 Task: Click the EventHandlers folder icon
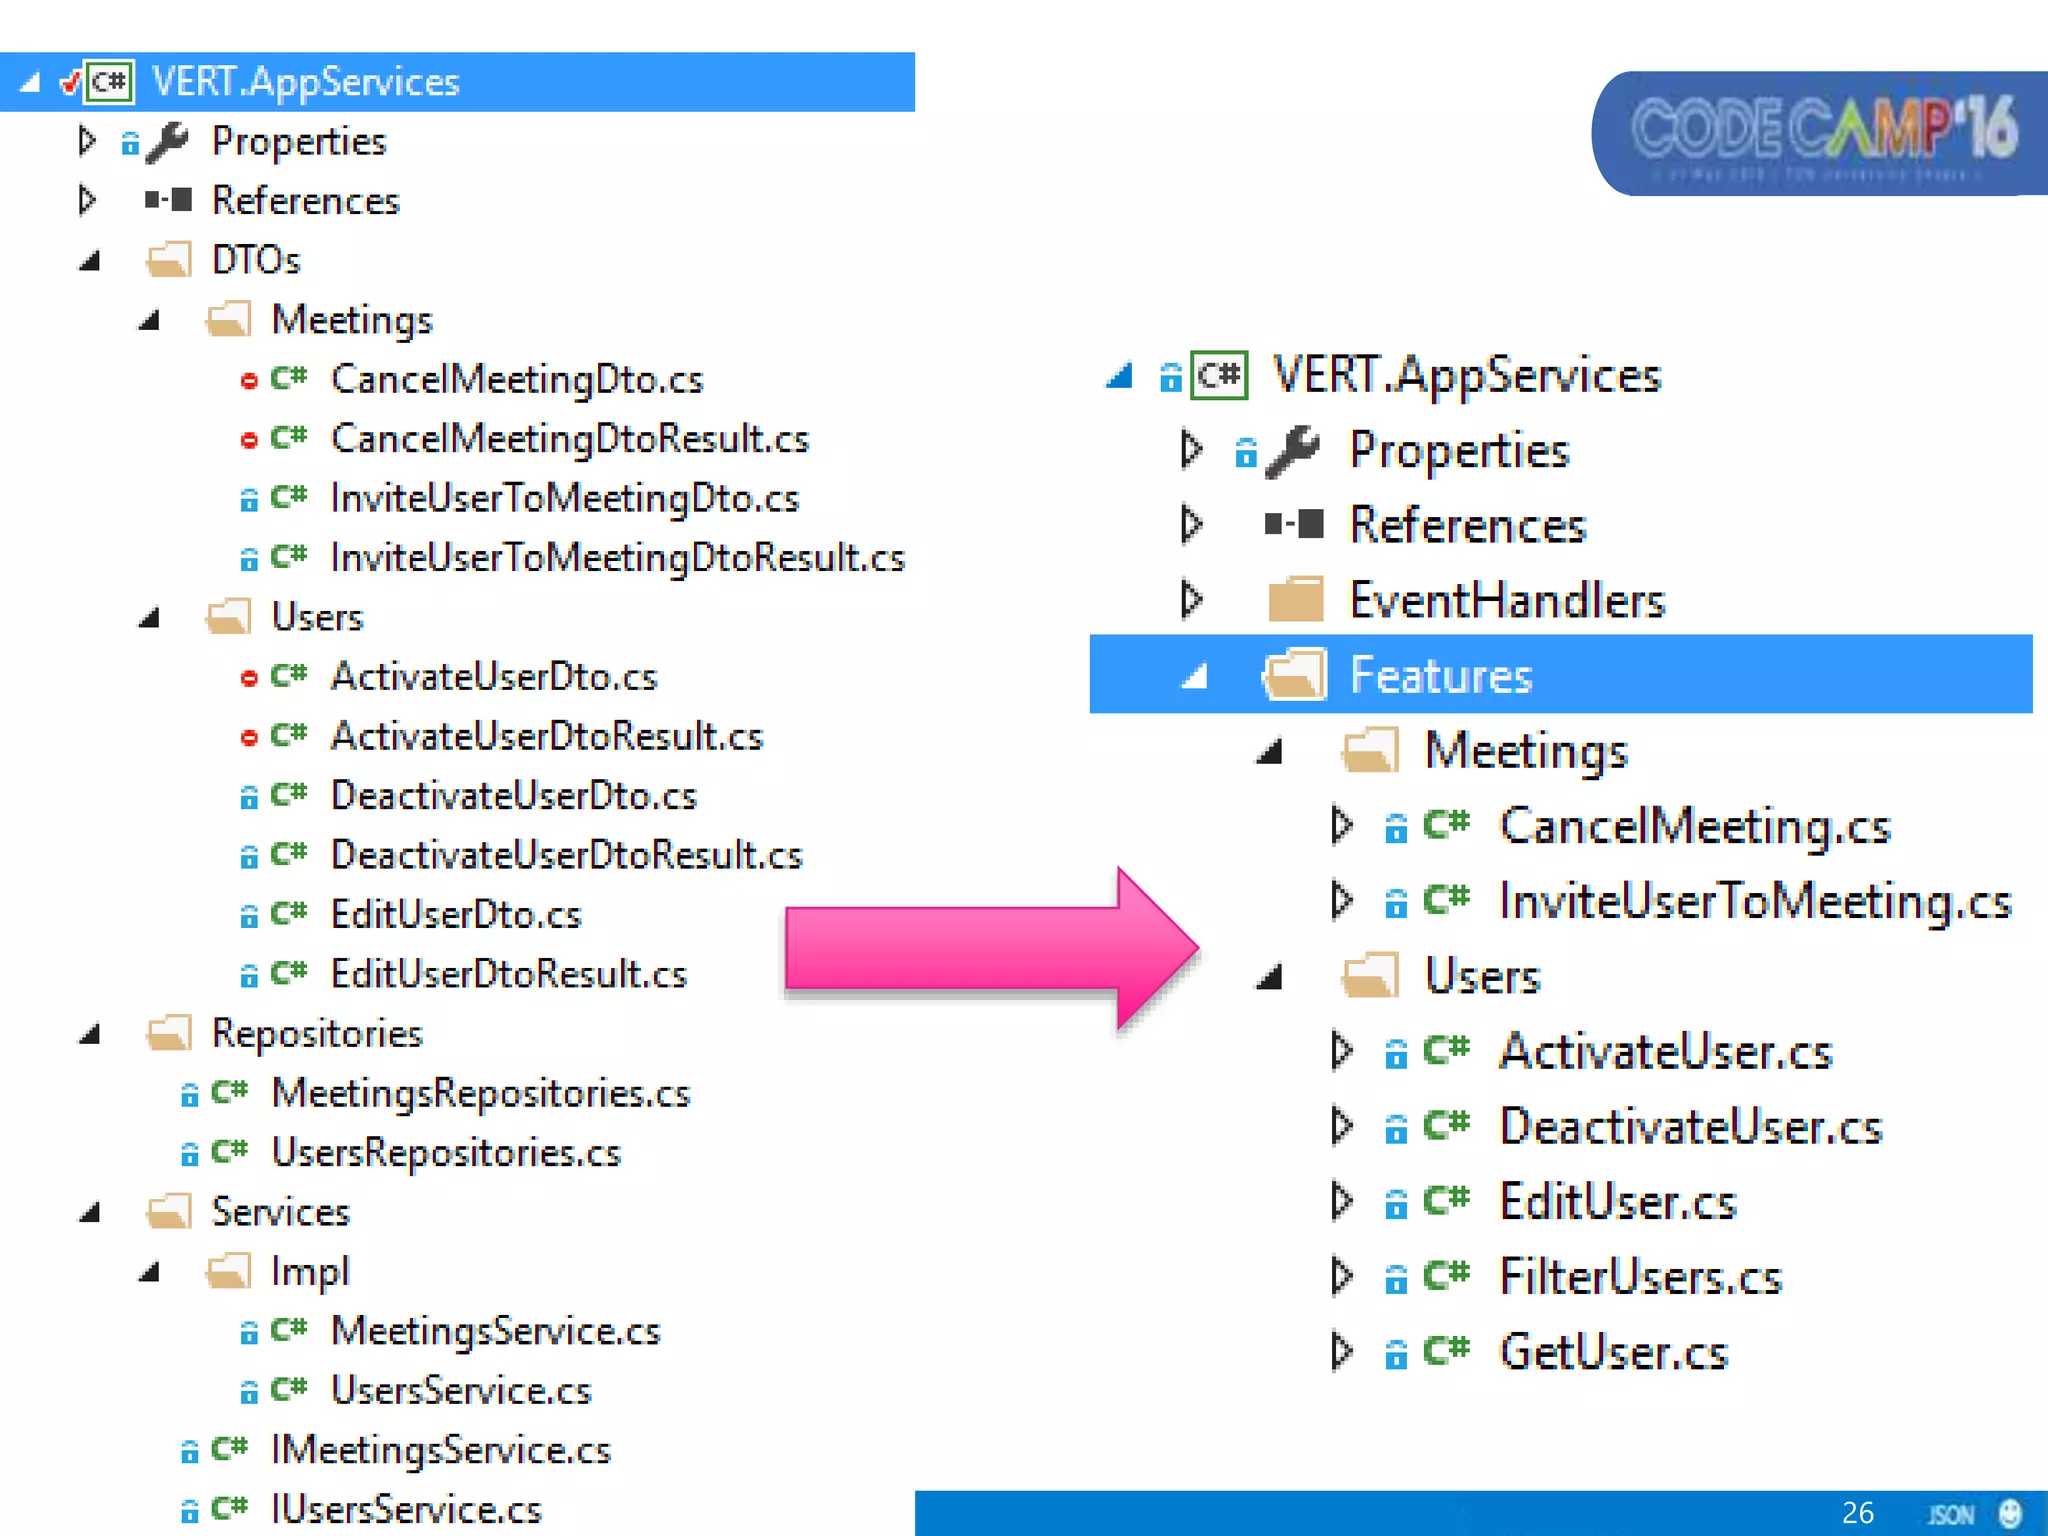(x=1295, y=600)
